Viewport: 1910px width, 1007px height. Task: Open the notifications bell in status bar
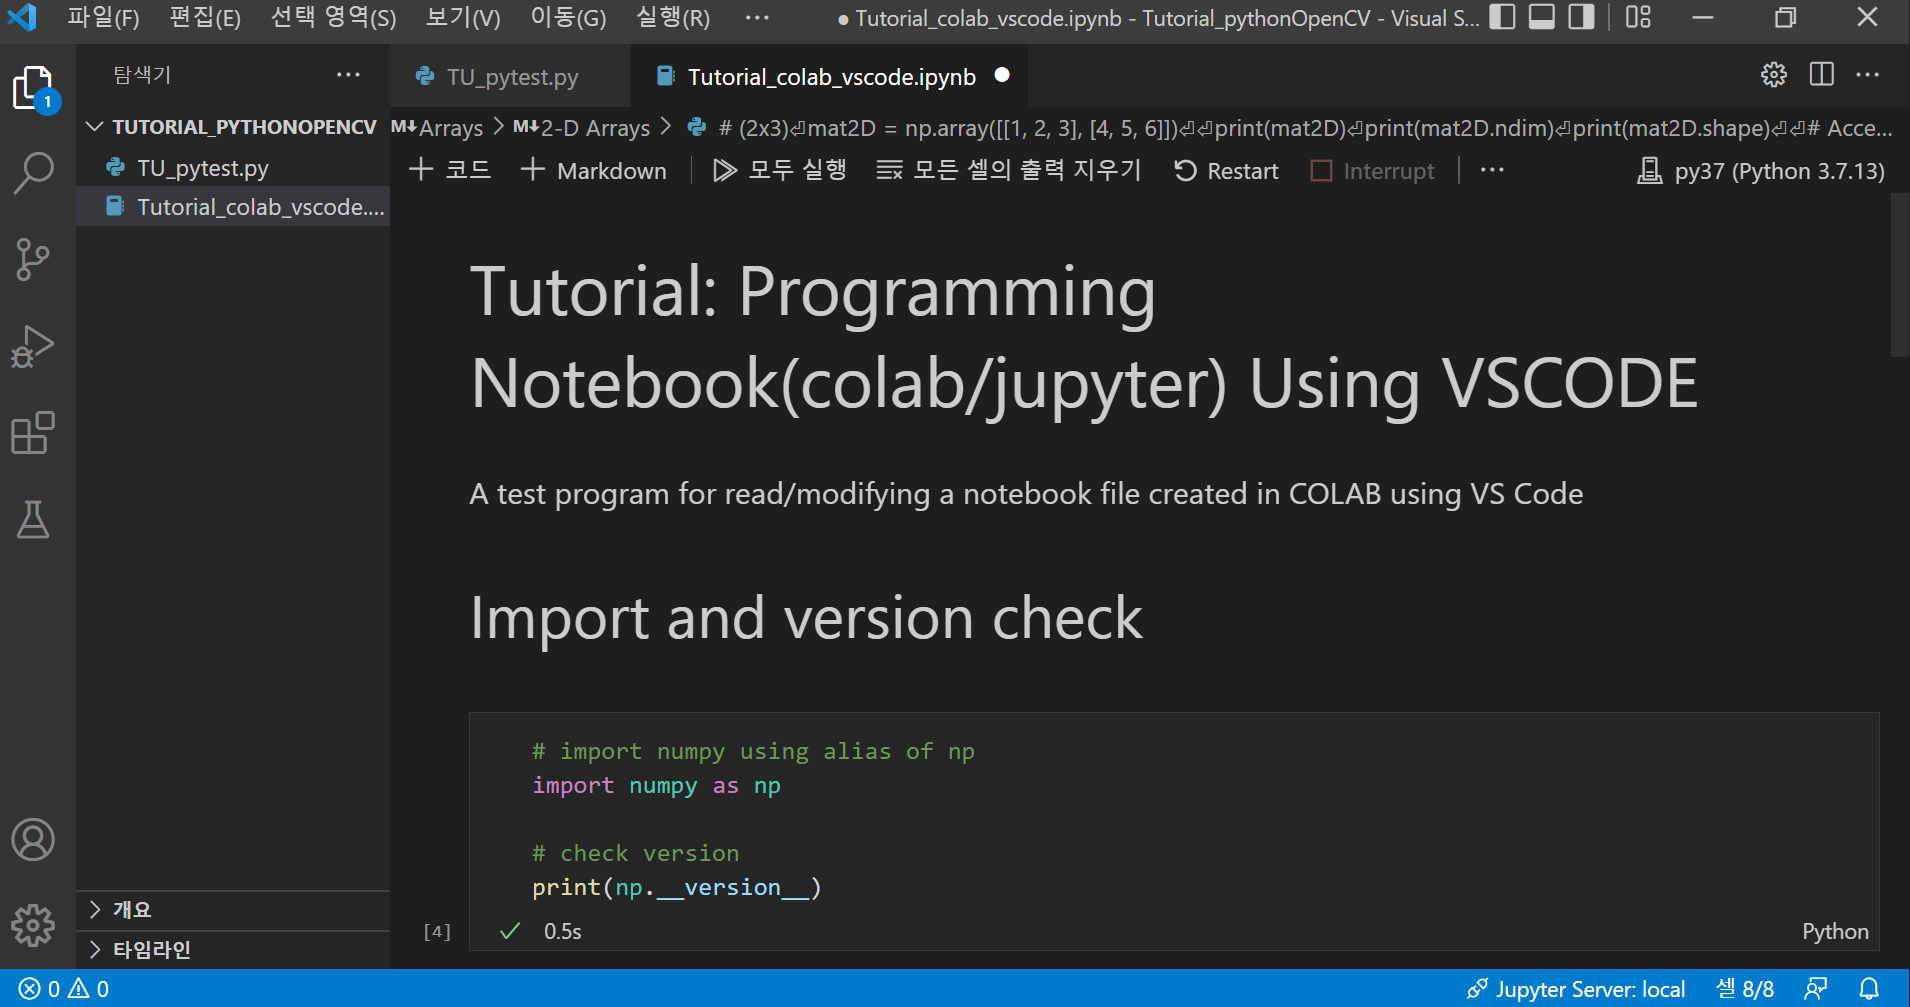click(1868, 989)
